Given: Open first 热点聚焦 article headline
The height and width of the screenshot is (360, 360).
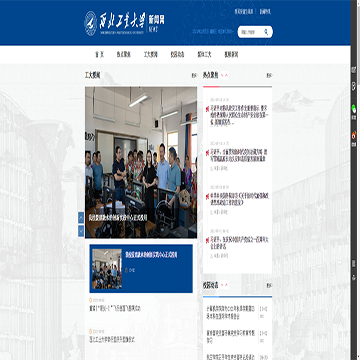Looking at the screenshot, I should tap(238, 115).
